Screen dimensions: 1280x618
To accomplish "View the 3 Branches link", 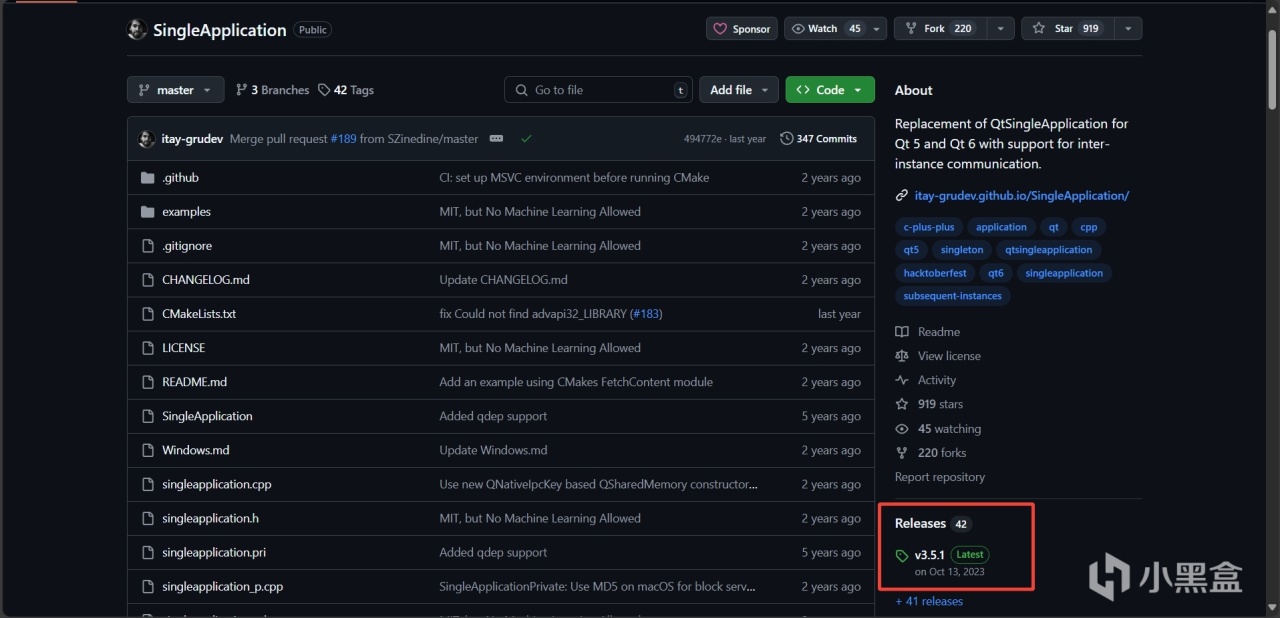I will (272, 90).
